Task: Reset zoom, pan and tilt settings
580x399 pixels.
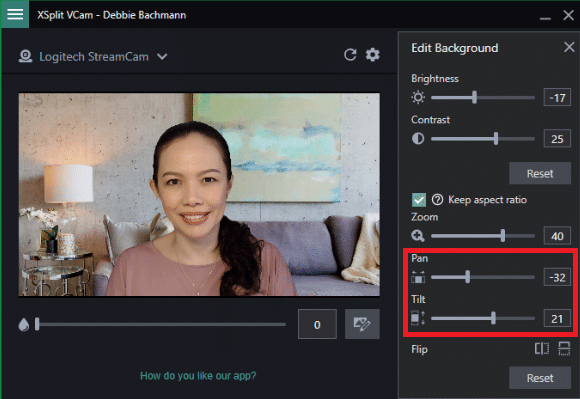Action: pos(540,378)
